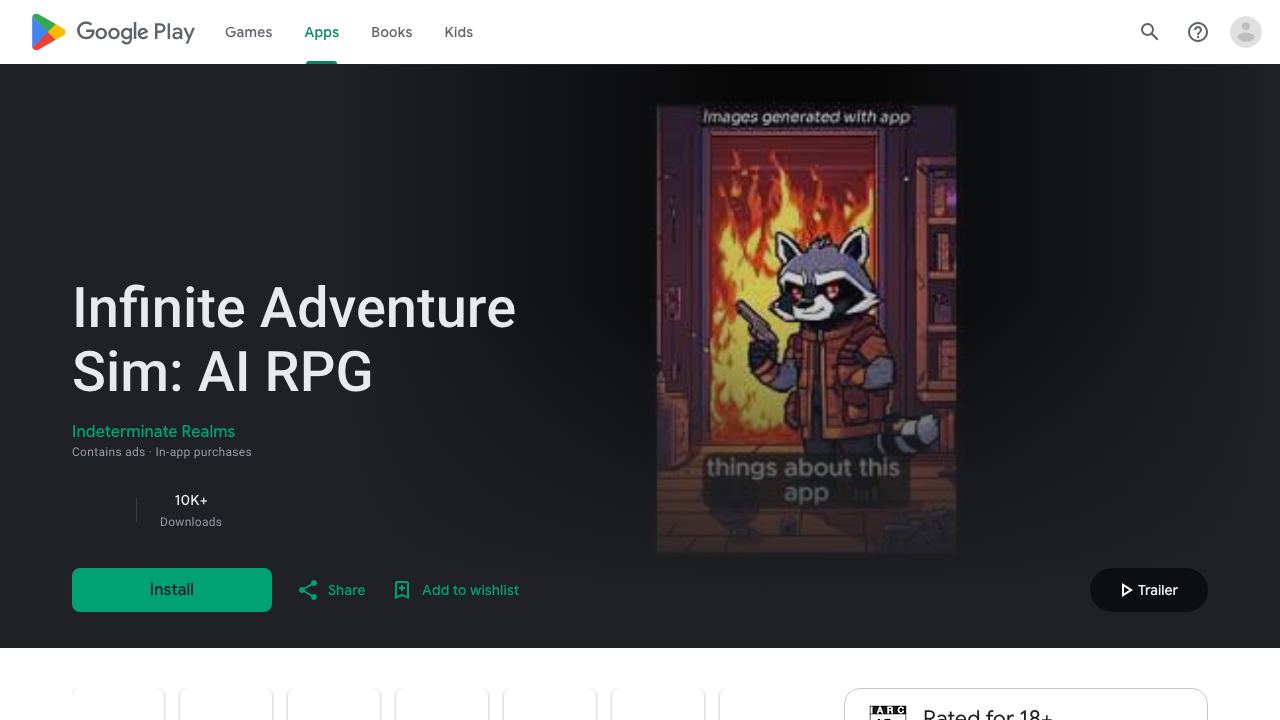Image resolution: width=1280 pixels, height=720 pixels.
Task: Open the help center question icon
Action: [x=1198, y=32]
